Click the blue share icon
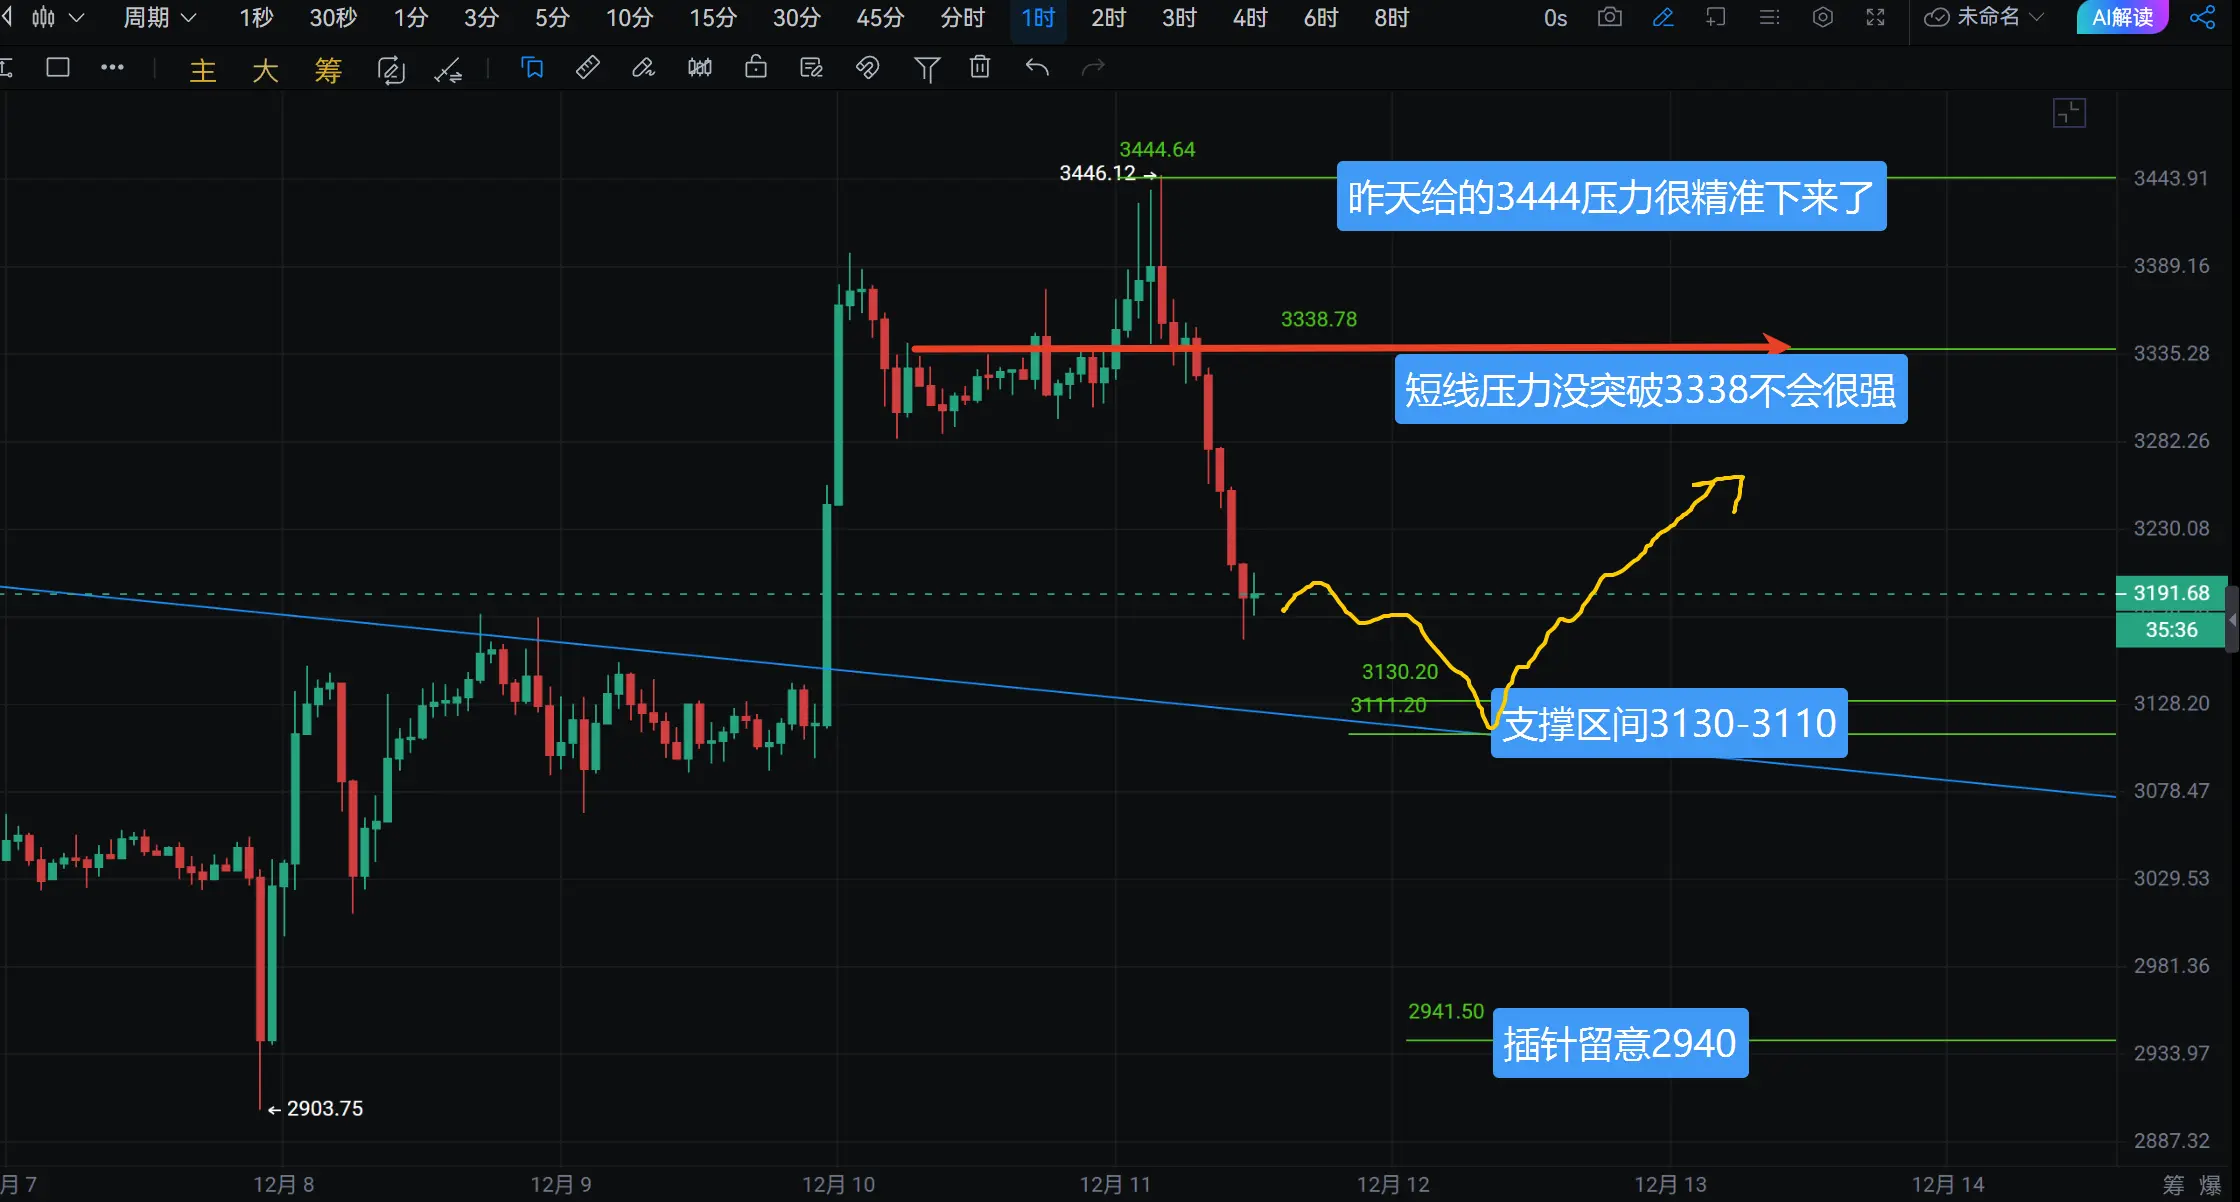The width and height of the screenshot is (2240, 1202). [x=2201, y=17]
